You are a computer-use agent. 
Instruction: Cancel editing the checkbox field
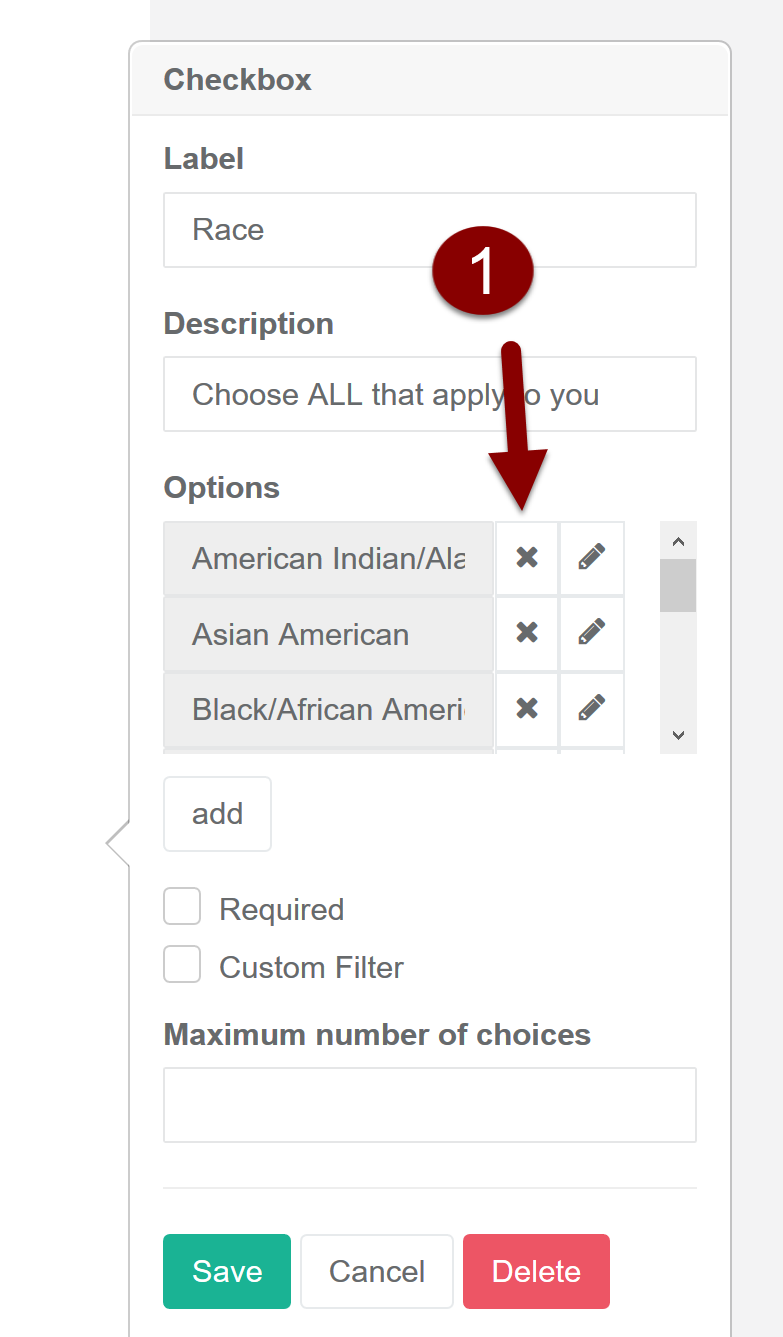click(x=377, y=1271)
